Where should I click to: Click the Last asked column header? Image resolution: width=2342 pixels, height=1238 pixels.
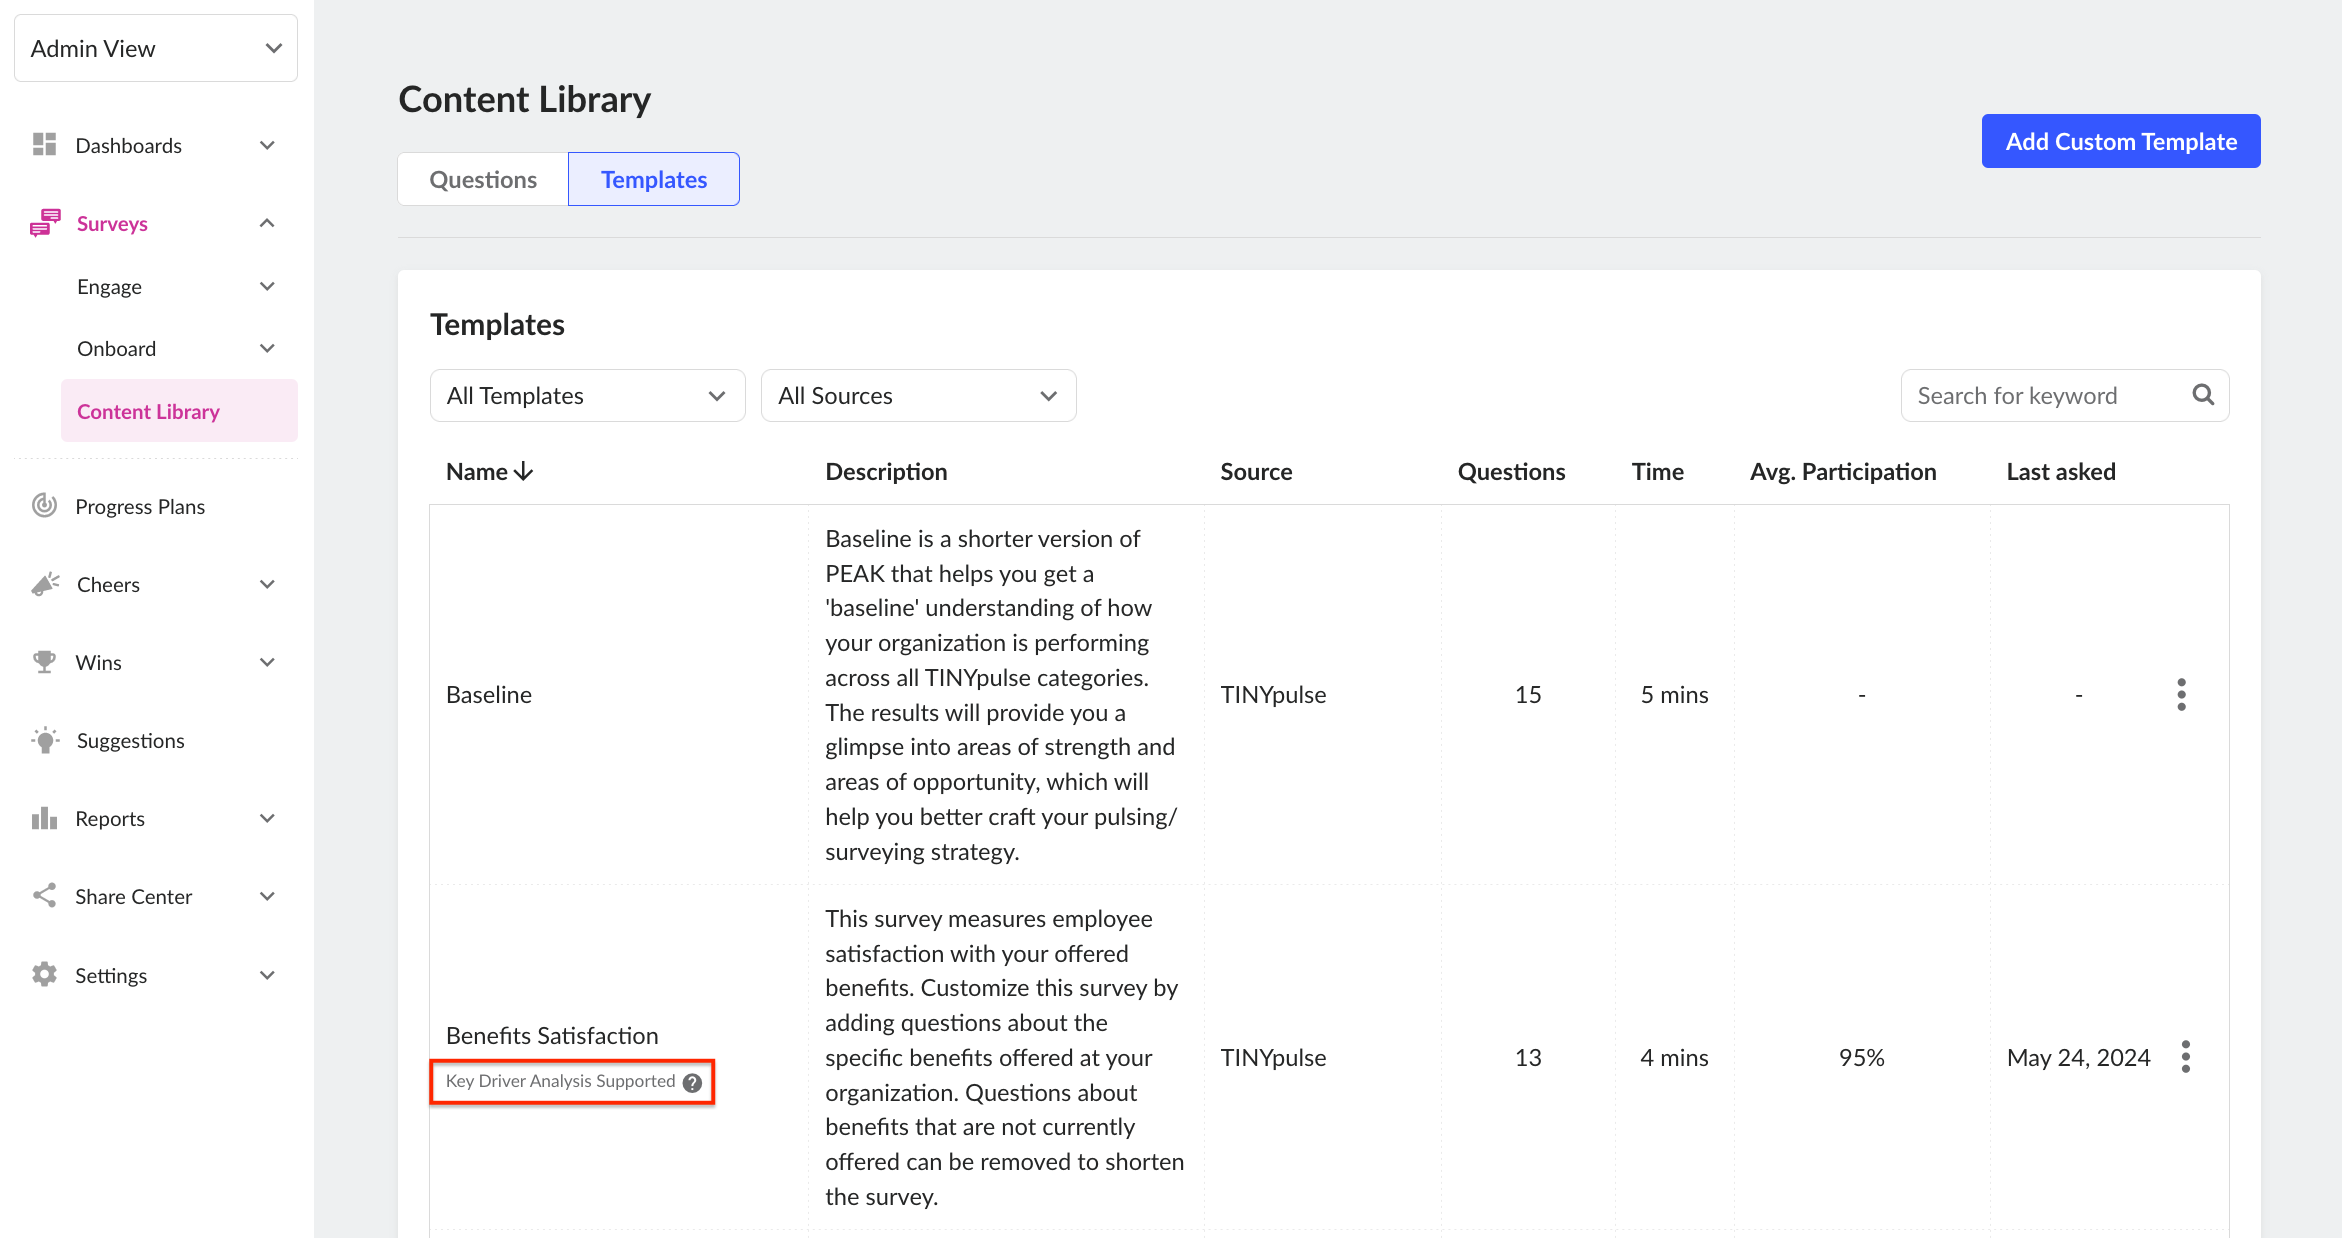[x=2061, y=472]
